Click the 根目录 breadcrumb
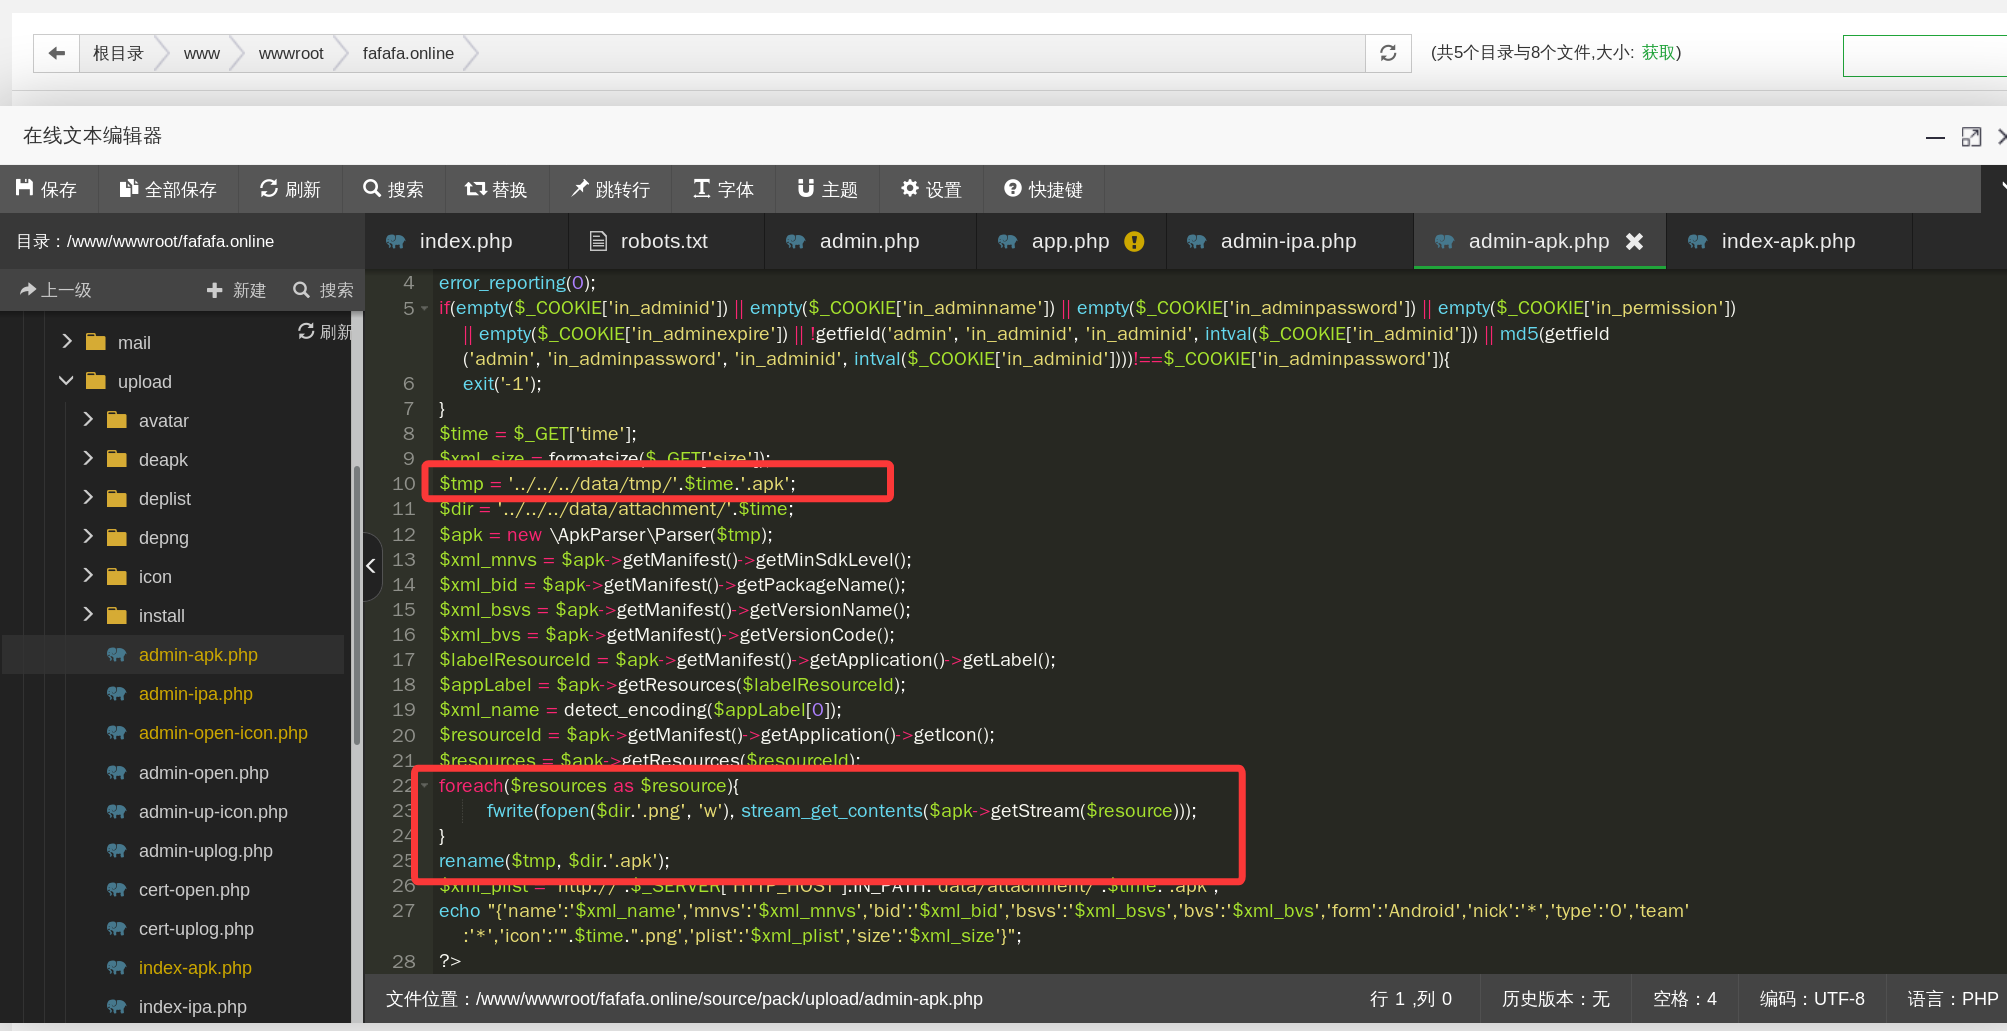The width and height of the screenshot is (2007, 1031). click(x=118, y=53)
